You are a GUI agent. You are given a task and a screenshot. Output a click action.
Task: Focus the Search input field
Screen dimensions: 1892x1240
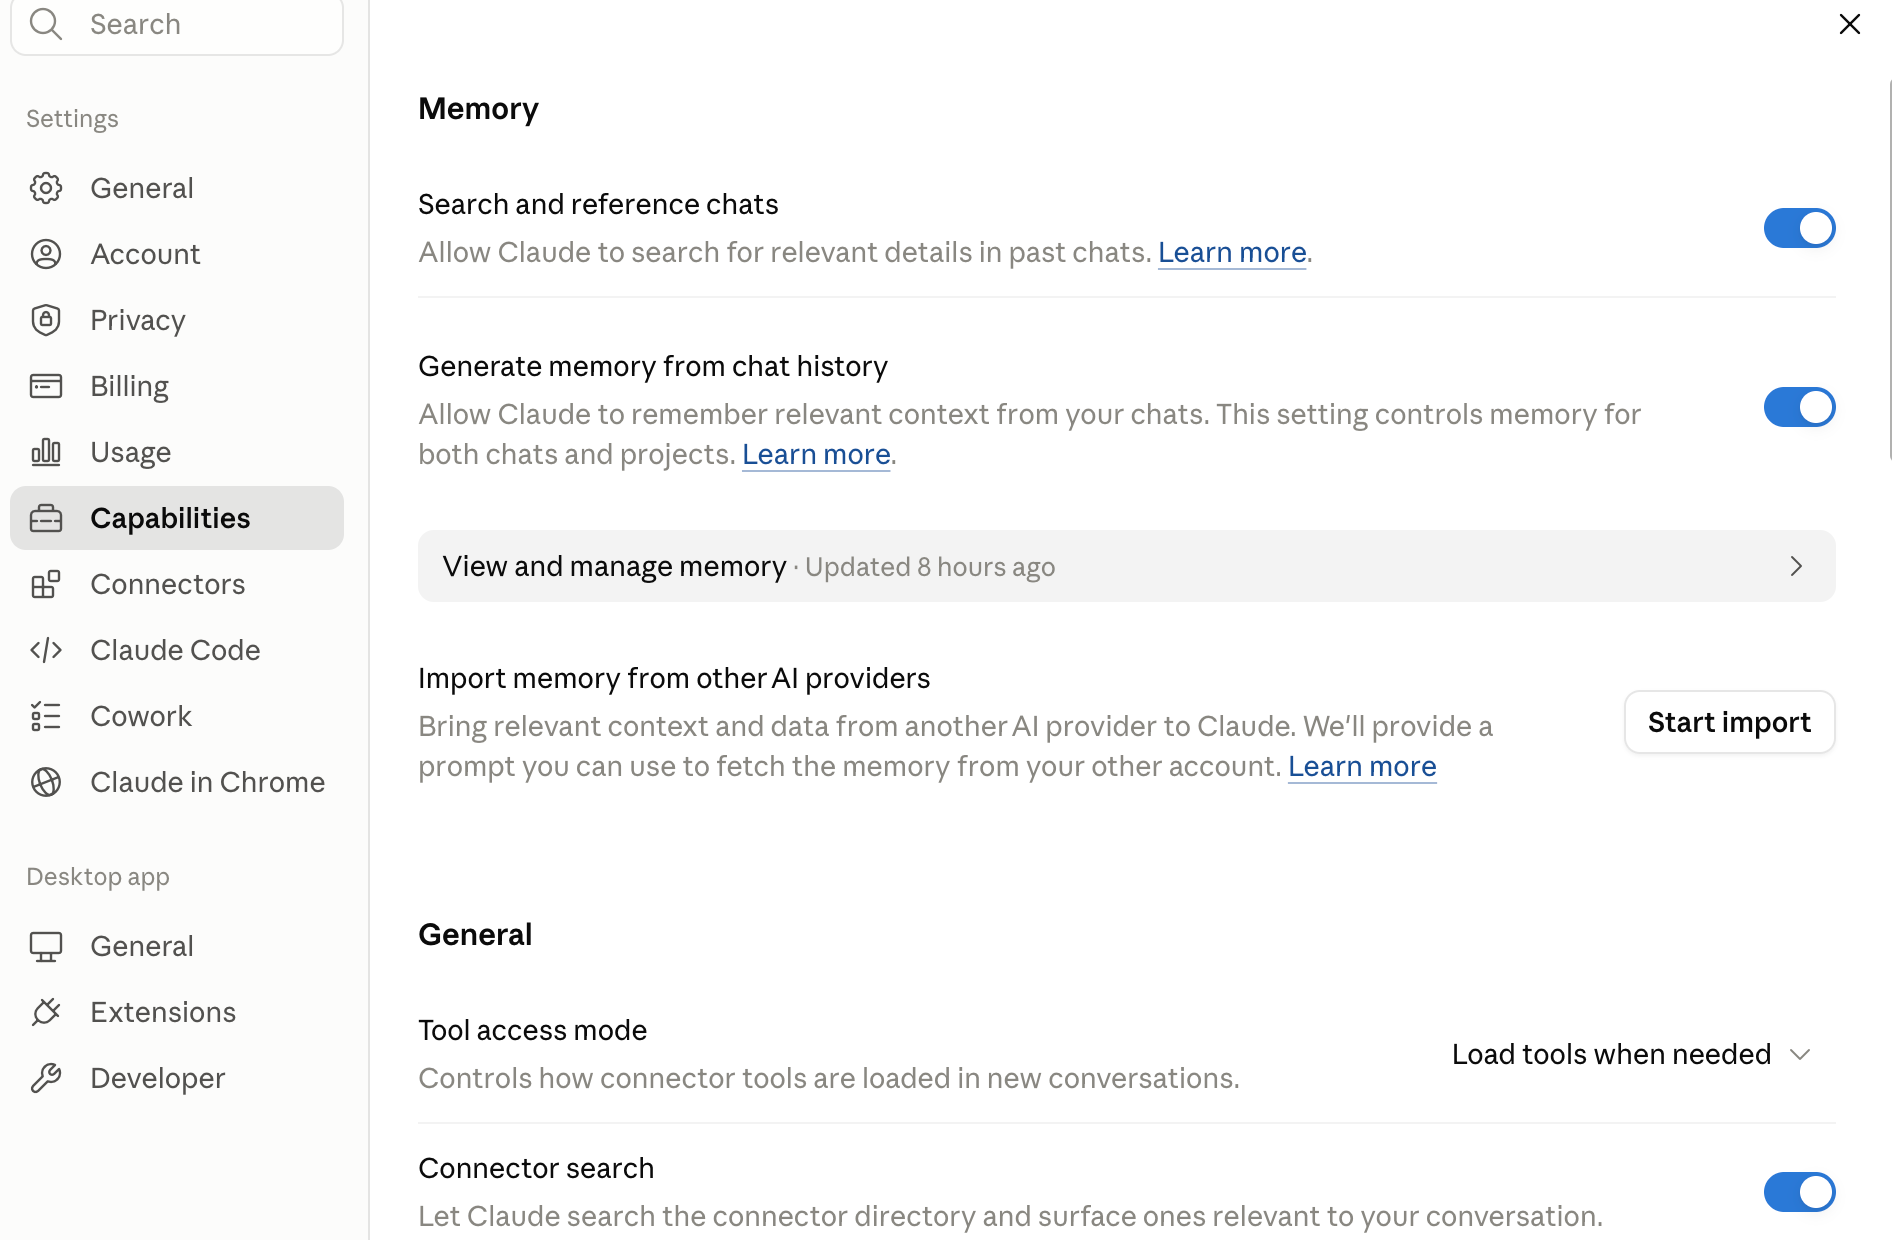(x=177, y=24)
